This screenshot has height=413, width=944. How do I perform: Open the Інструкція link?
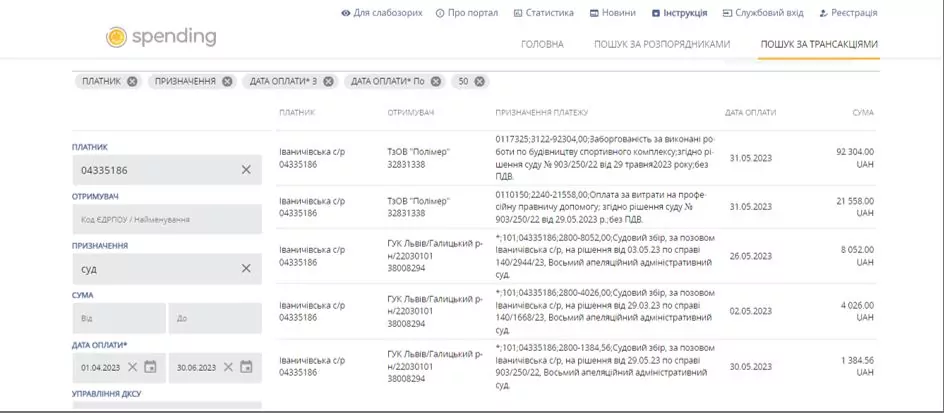click(679, 13)
